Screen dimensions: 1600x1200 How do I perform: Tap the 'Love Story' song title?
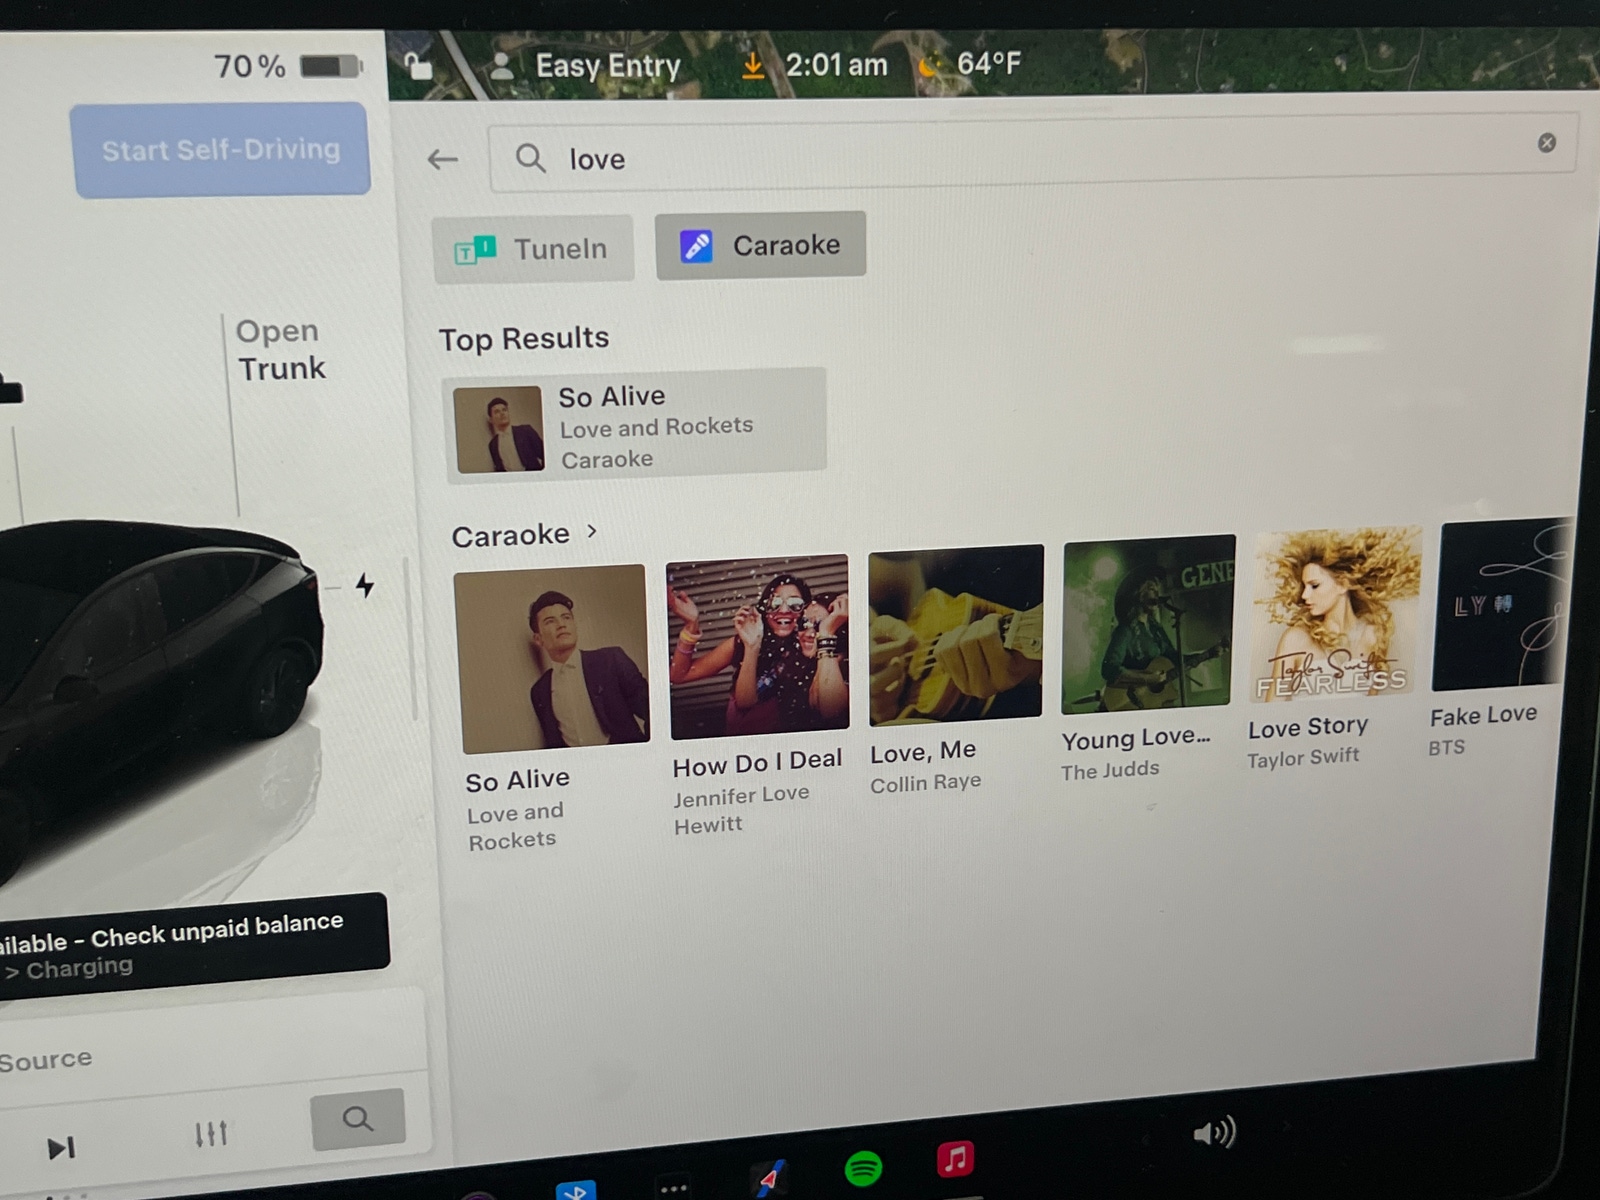click(1308, 727)
